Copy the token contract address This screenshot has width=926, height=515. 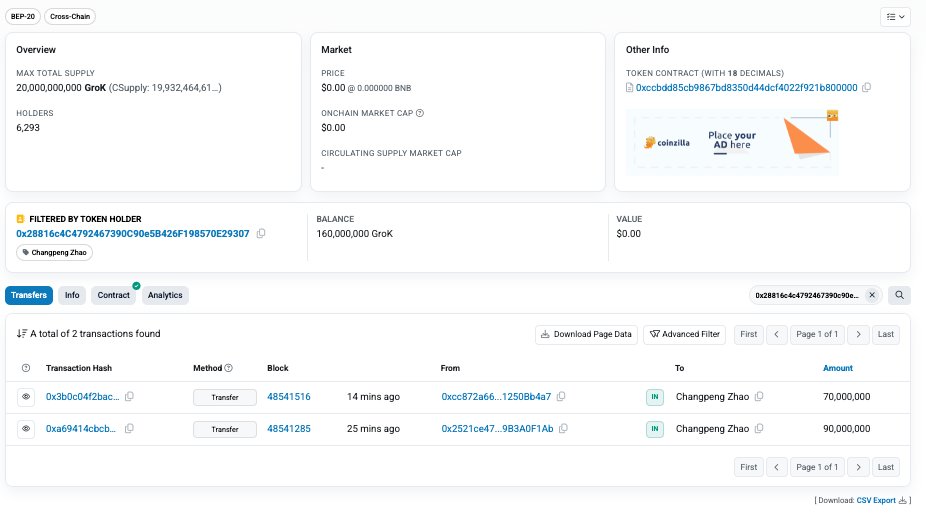pos(866,88)
